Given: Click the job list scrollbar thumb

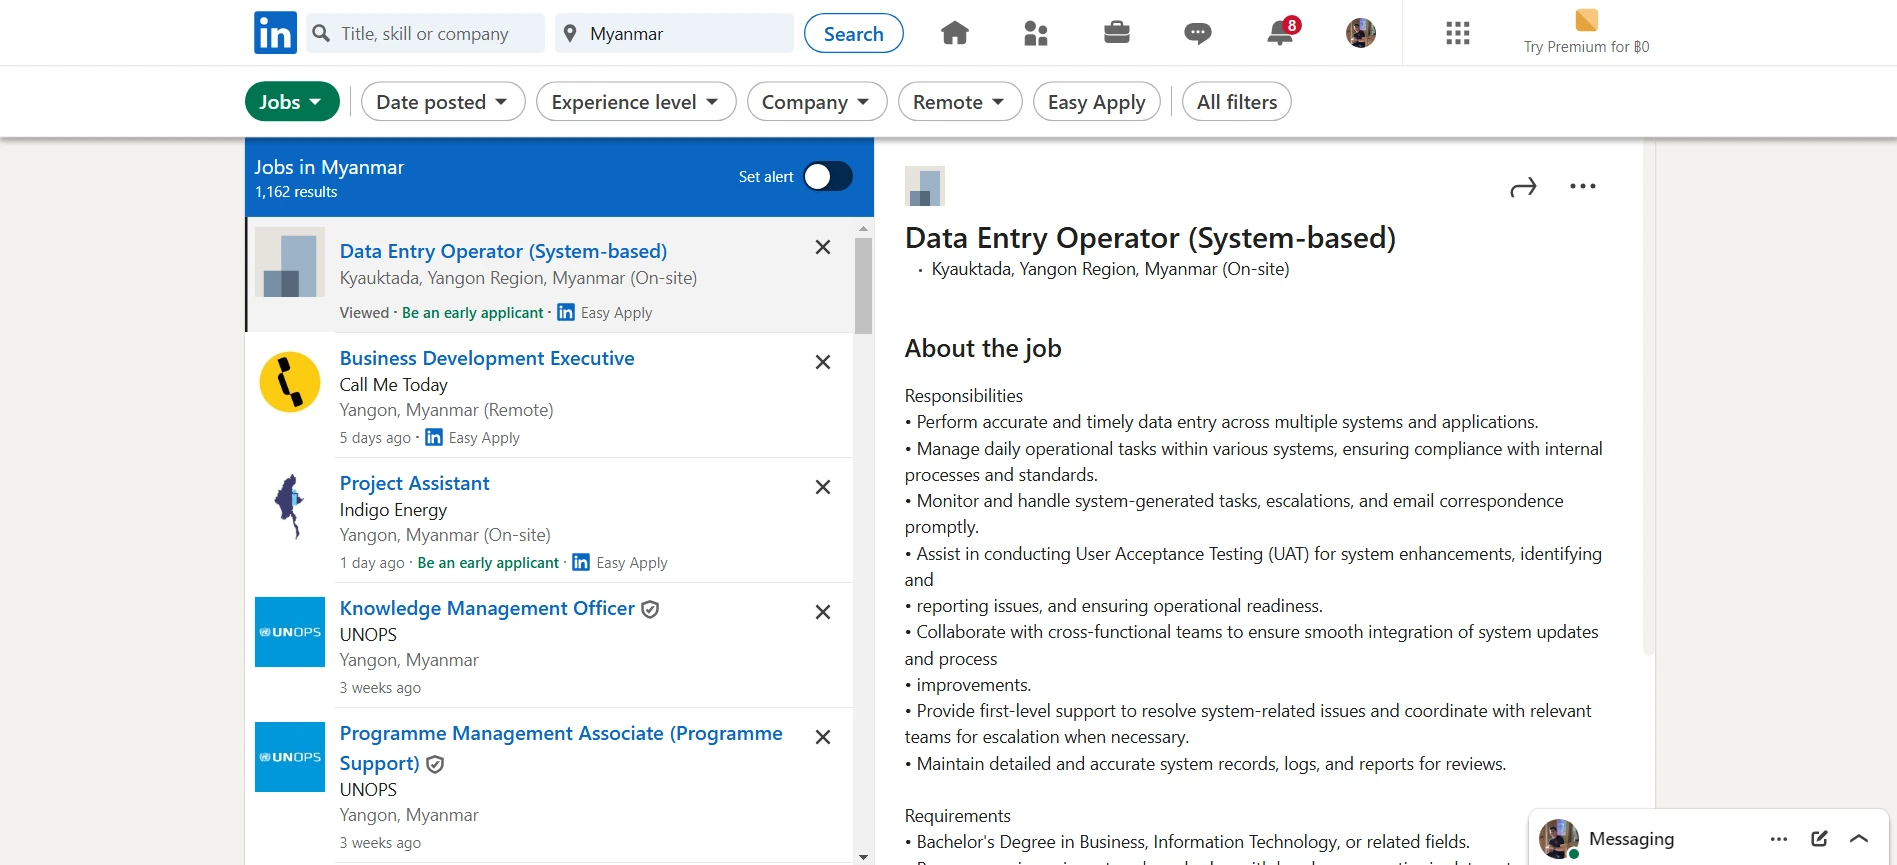Looking at the screenshot, I should pyautogui.click(x=864, y=285).
